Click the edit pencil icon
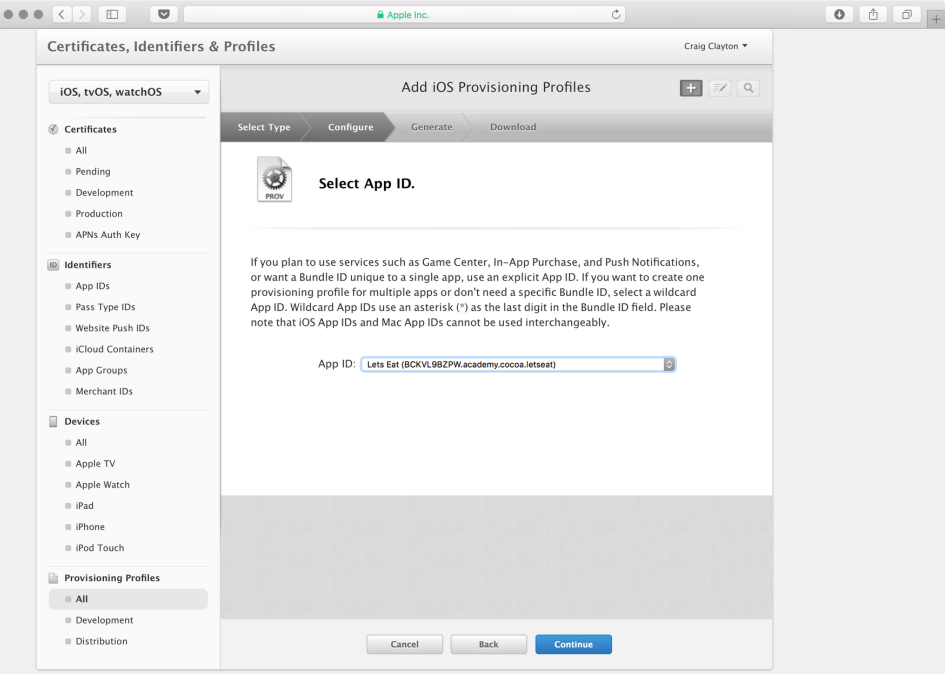The image size is (945, 674). (x=720, y=88)
